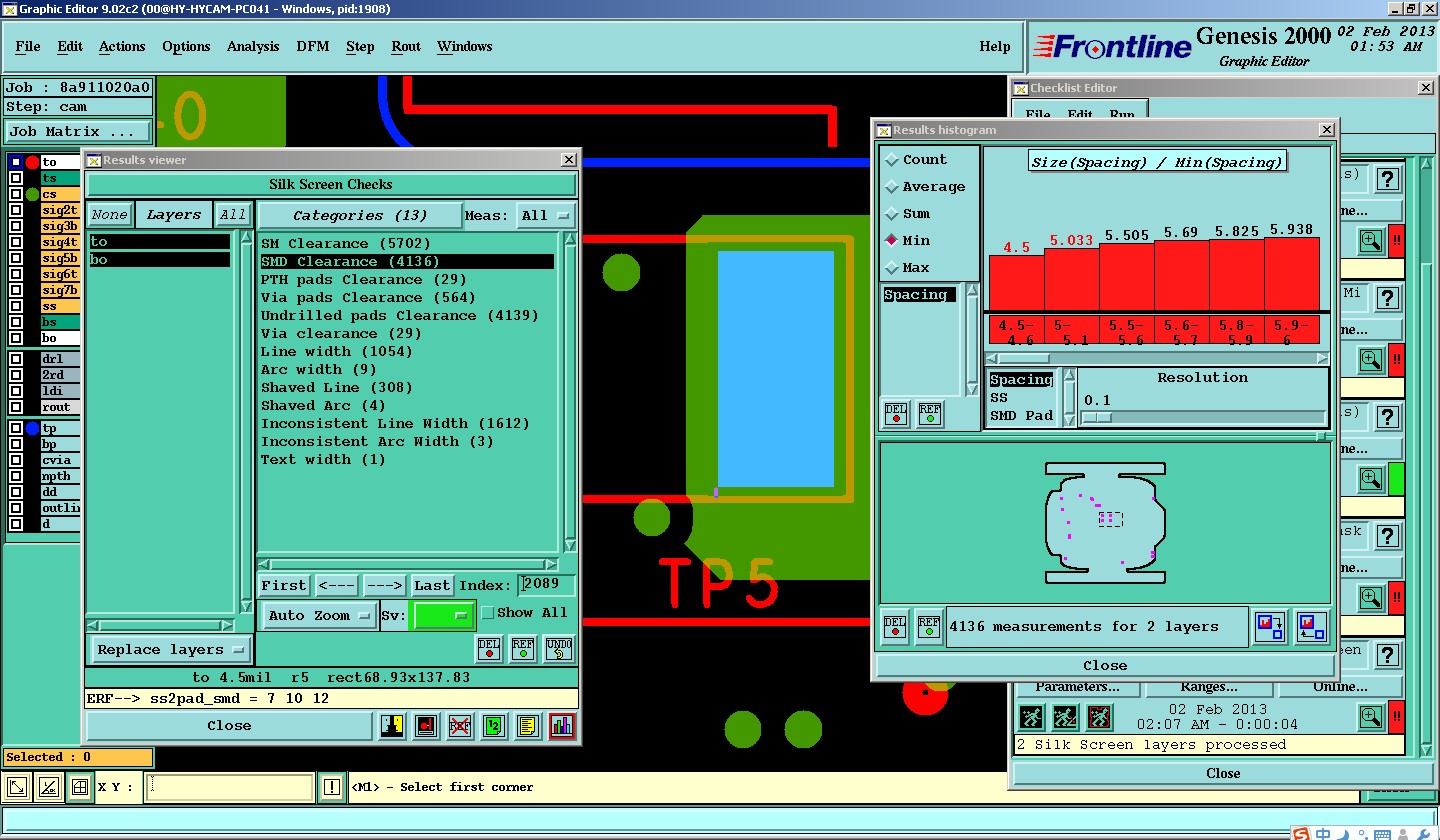Click the second running-man icon in Checklist Editor

click(1065, 717)
